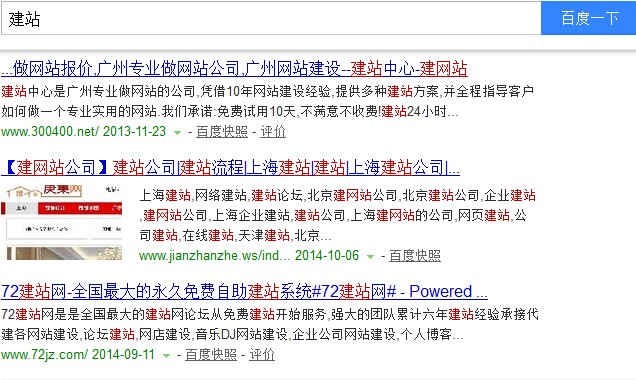Expand dropdown arrow next to www.300400.net

tap(177, 132)
